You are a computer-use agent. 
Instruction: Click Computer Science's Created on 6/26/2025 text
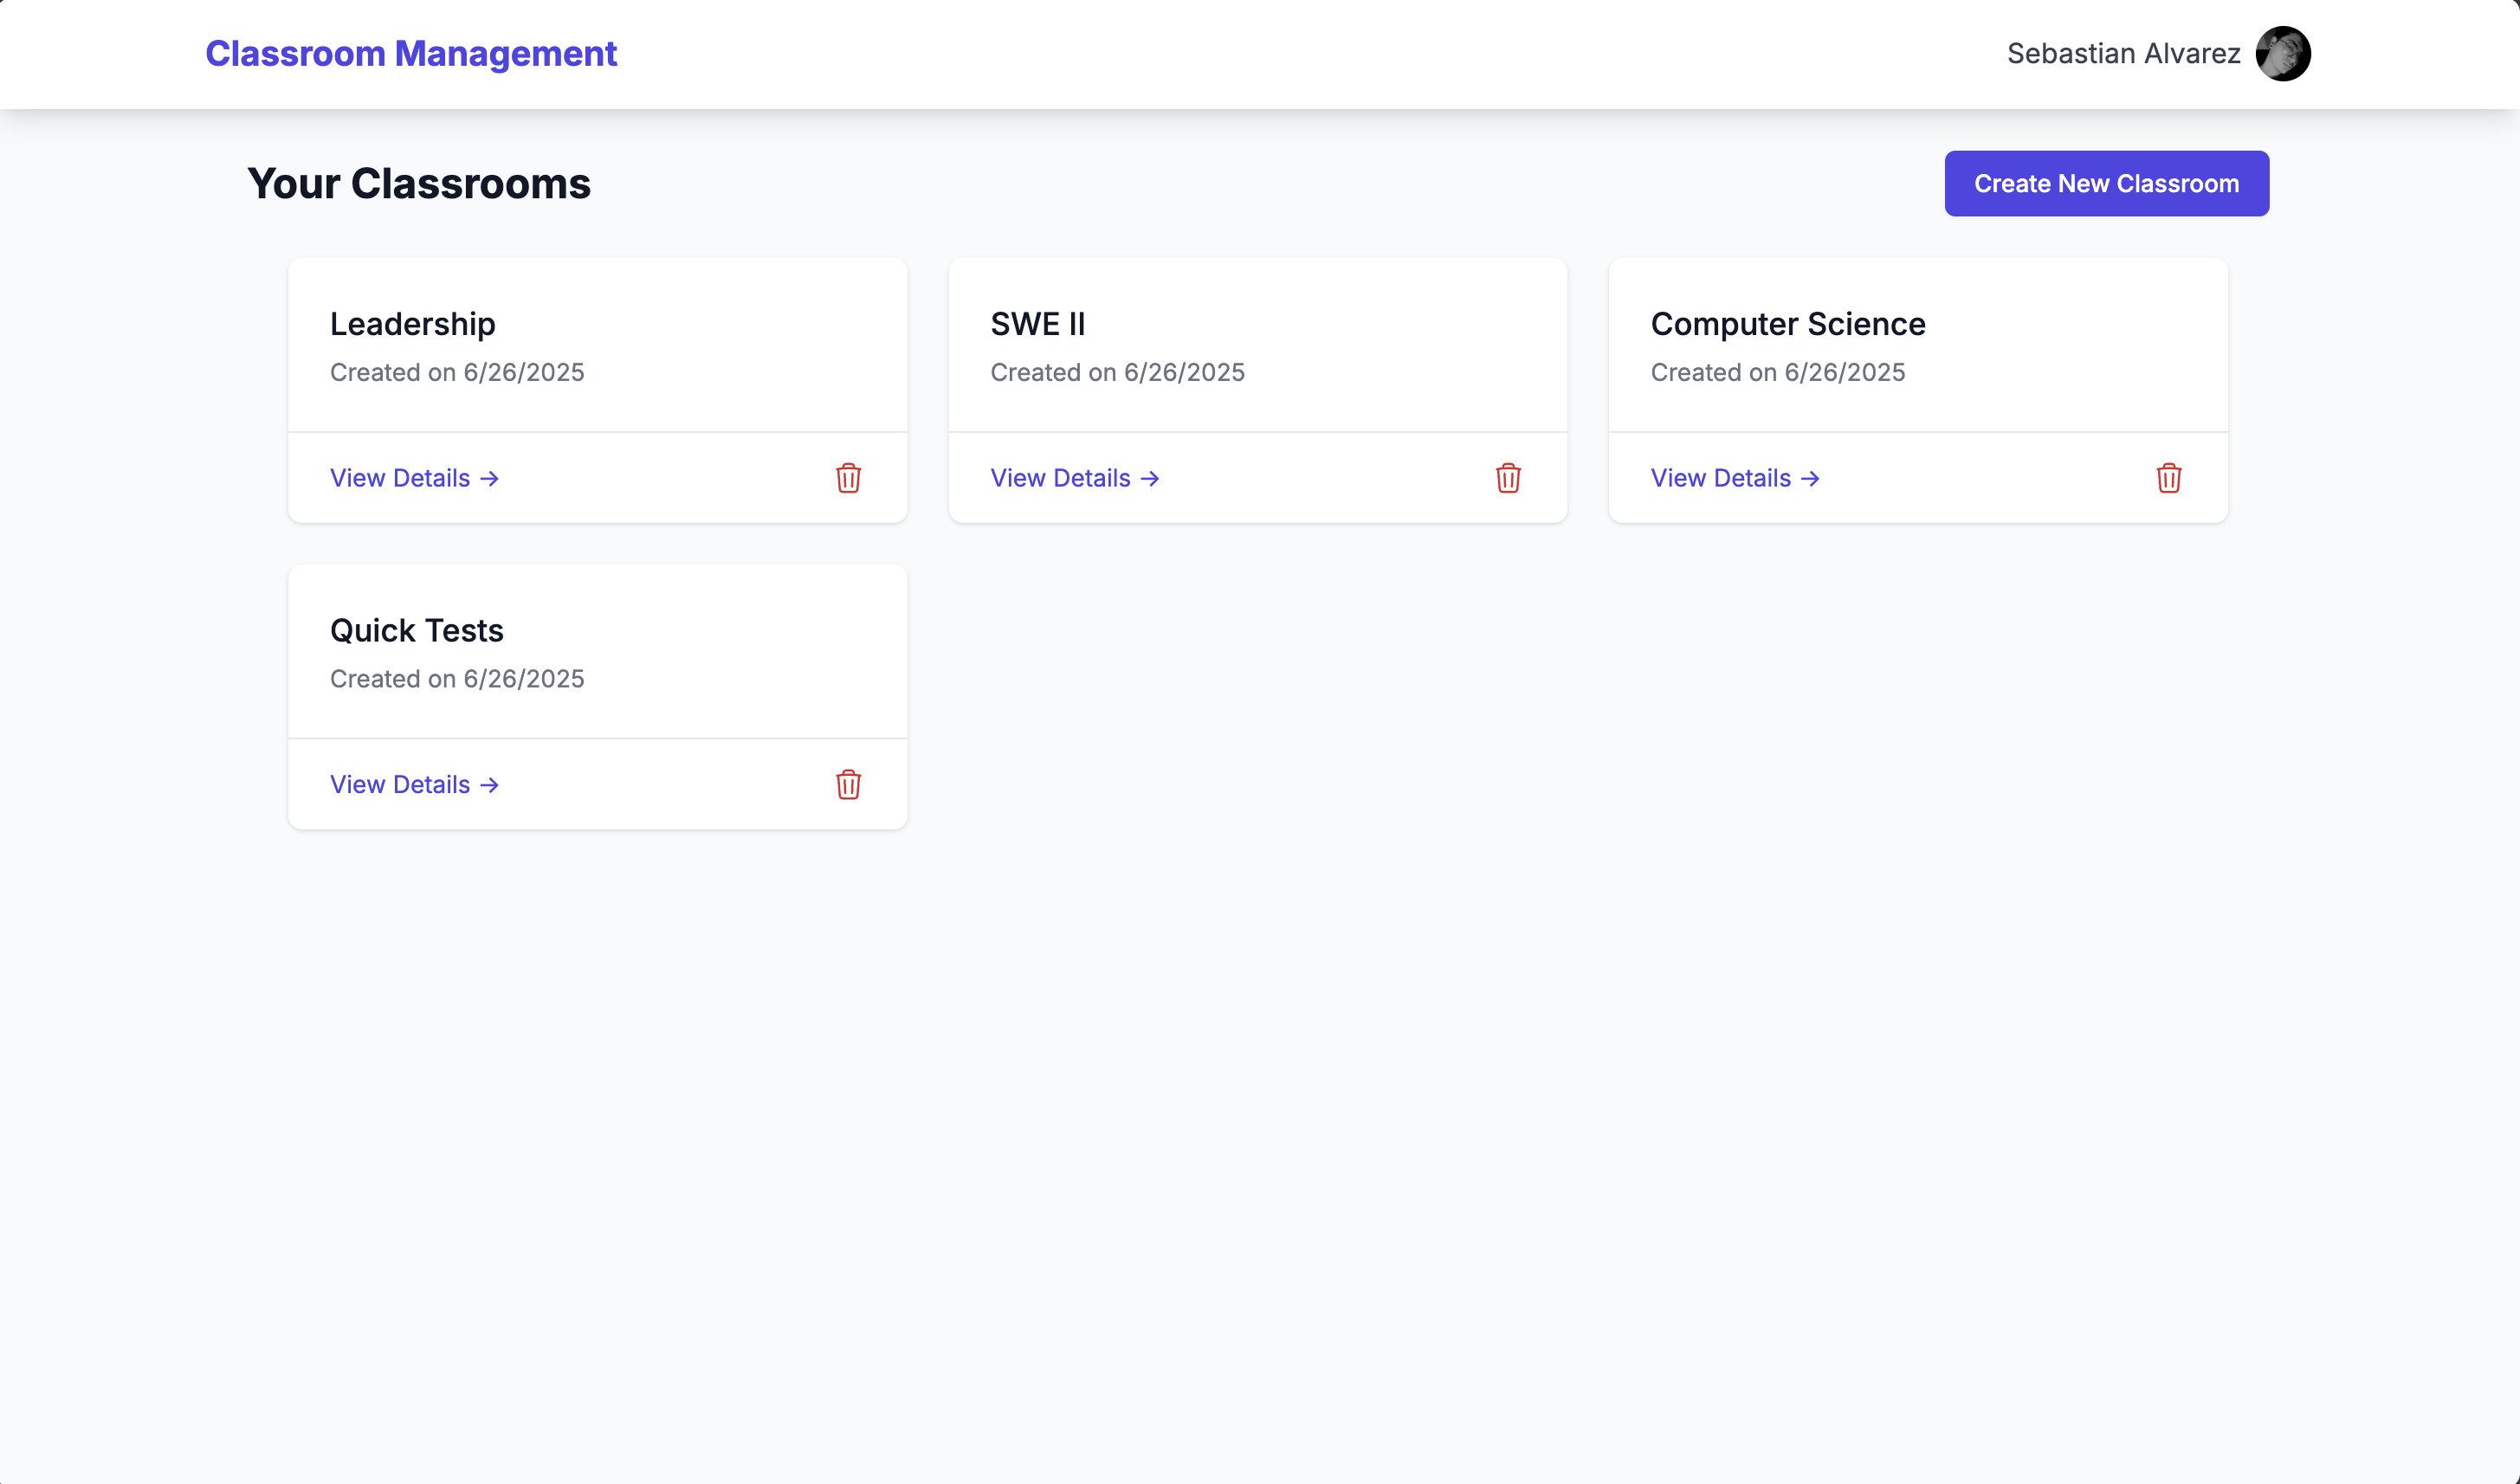coord(1778,372)
